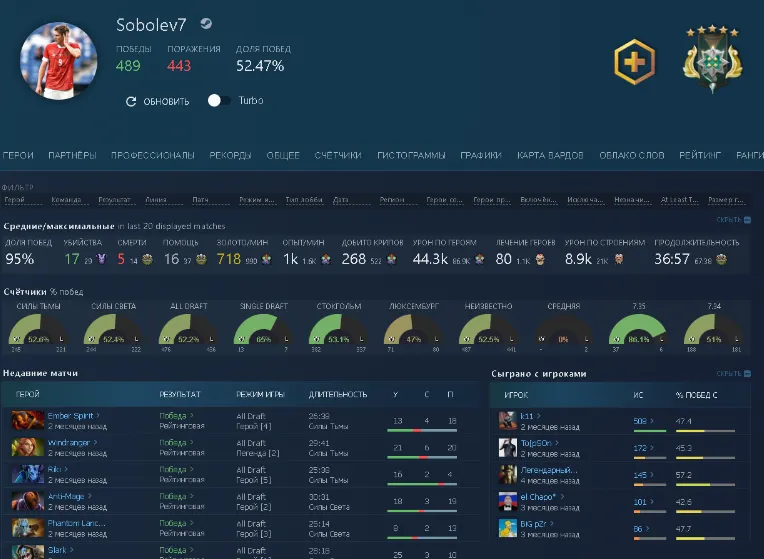The height and width of the screenshot is (559, 764).
Task: Click the gold Dota Plus hexagon badge
Action: coord(634,62)
